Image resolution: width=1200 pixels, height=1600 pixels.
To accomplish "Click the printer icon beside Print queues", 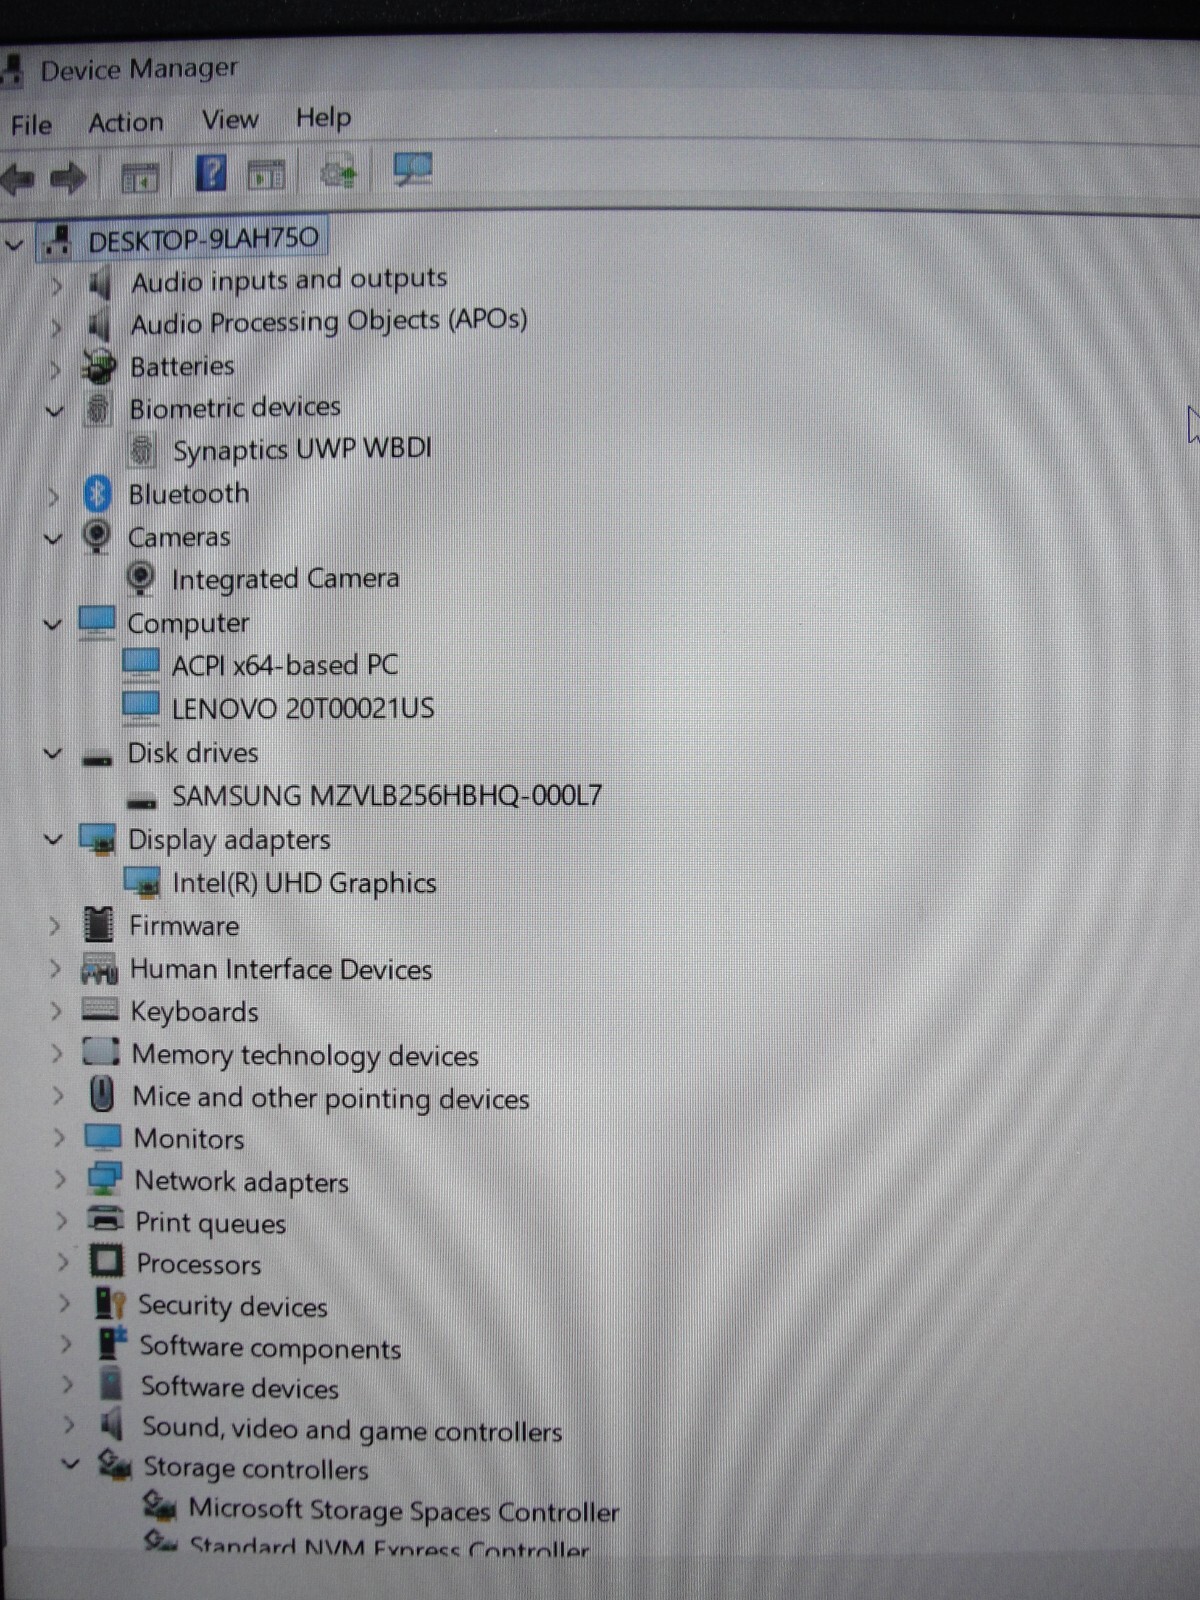I will 105,1220.
